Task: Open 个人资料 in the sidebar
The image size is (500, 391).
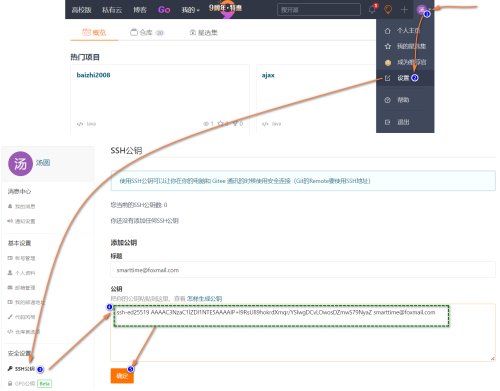Action: pyautogui.click(x=22, y=273)
